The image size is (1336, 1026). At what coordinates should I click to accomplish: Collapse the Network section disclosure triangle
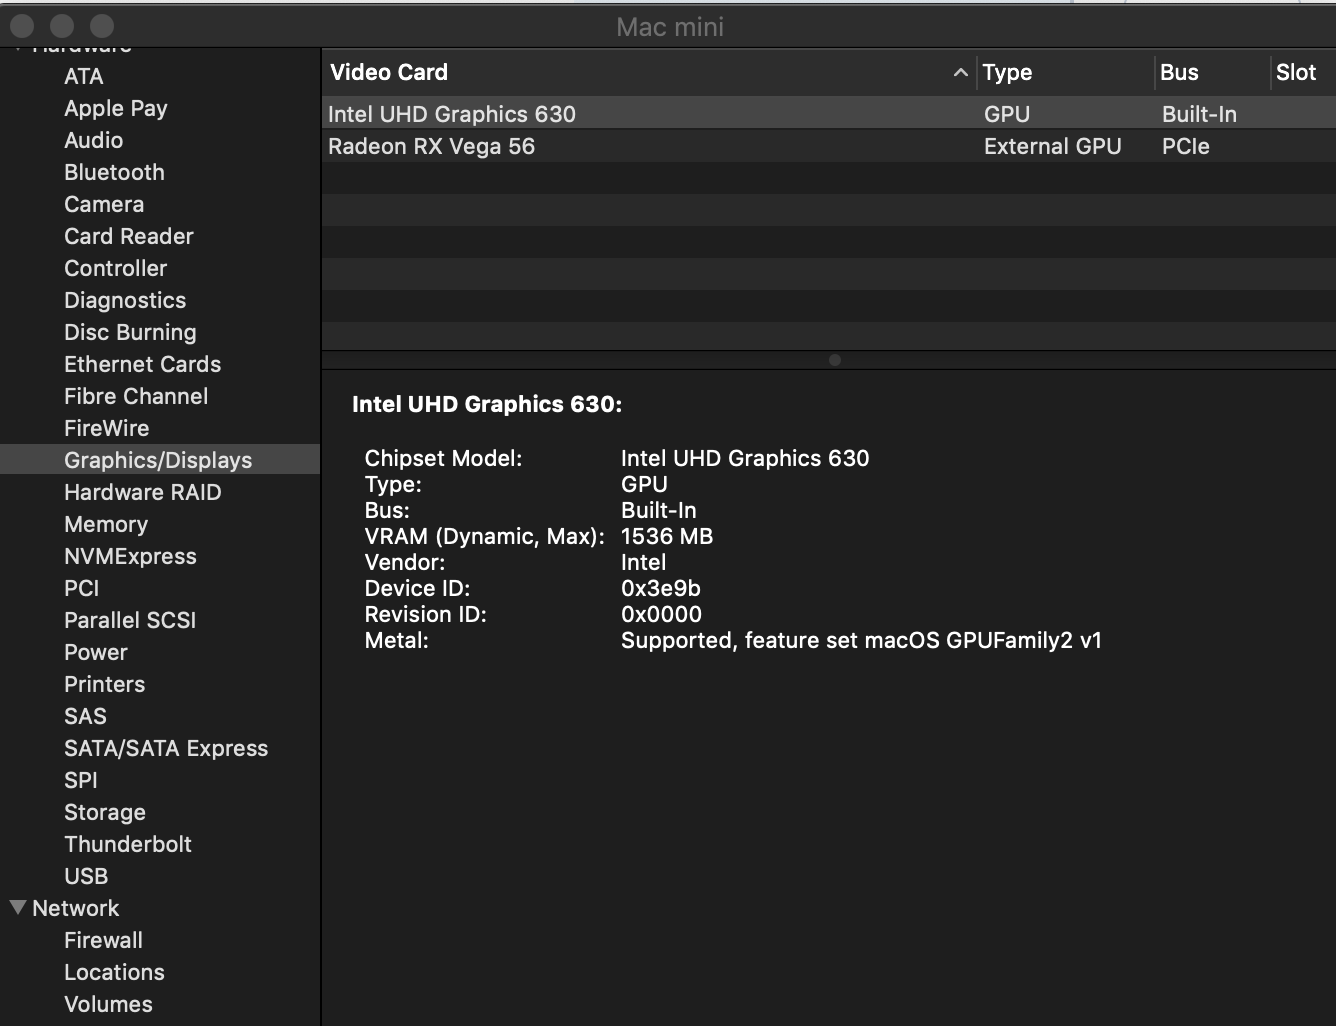point(18,908)
